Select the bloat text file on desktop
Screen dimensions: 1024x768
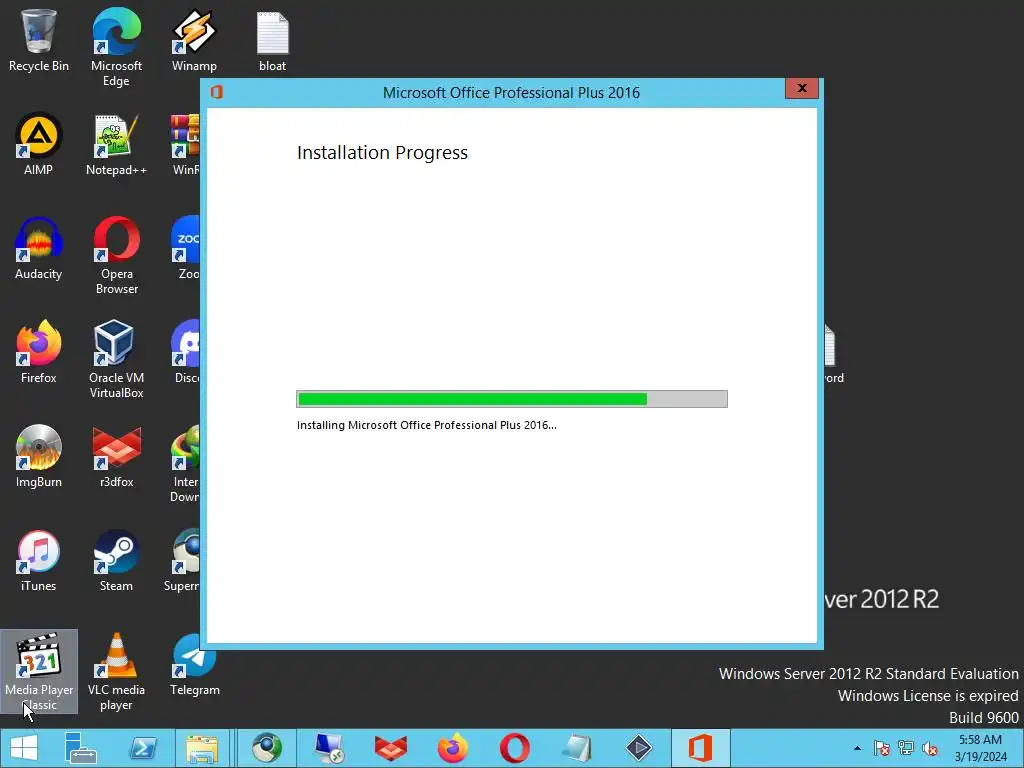click(272, 40)
